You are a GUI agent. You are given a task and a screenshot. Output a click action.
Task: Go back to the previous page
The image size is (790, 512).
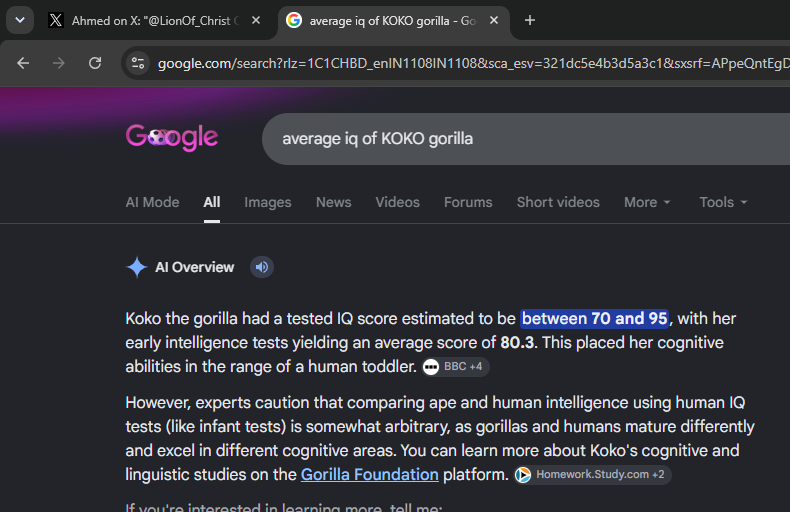(x=23, y=63)
